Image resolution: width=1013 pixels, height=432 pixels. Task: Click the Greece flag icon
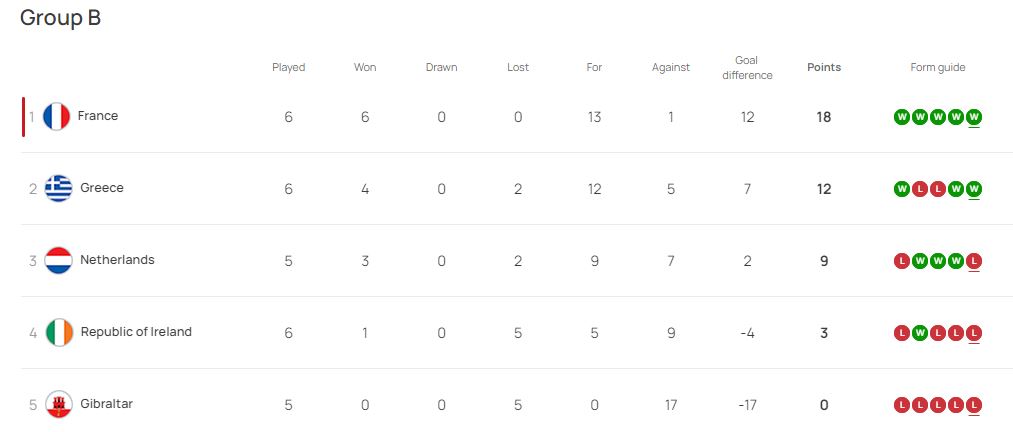[59, 189]
